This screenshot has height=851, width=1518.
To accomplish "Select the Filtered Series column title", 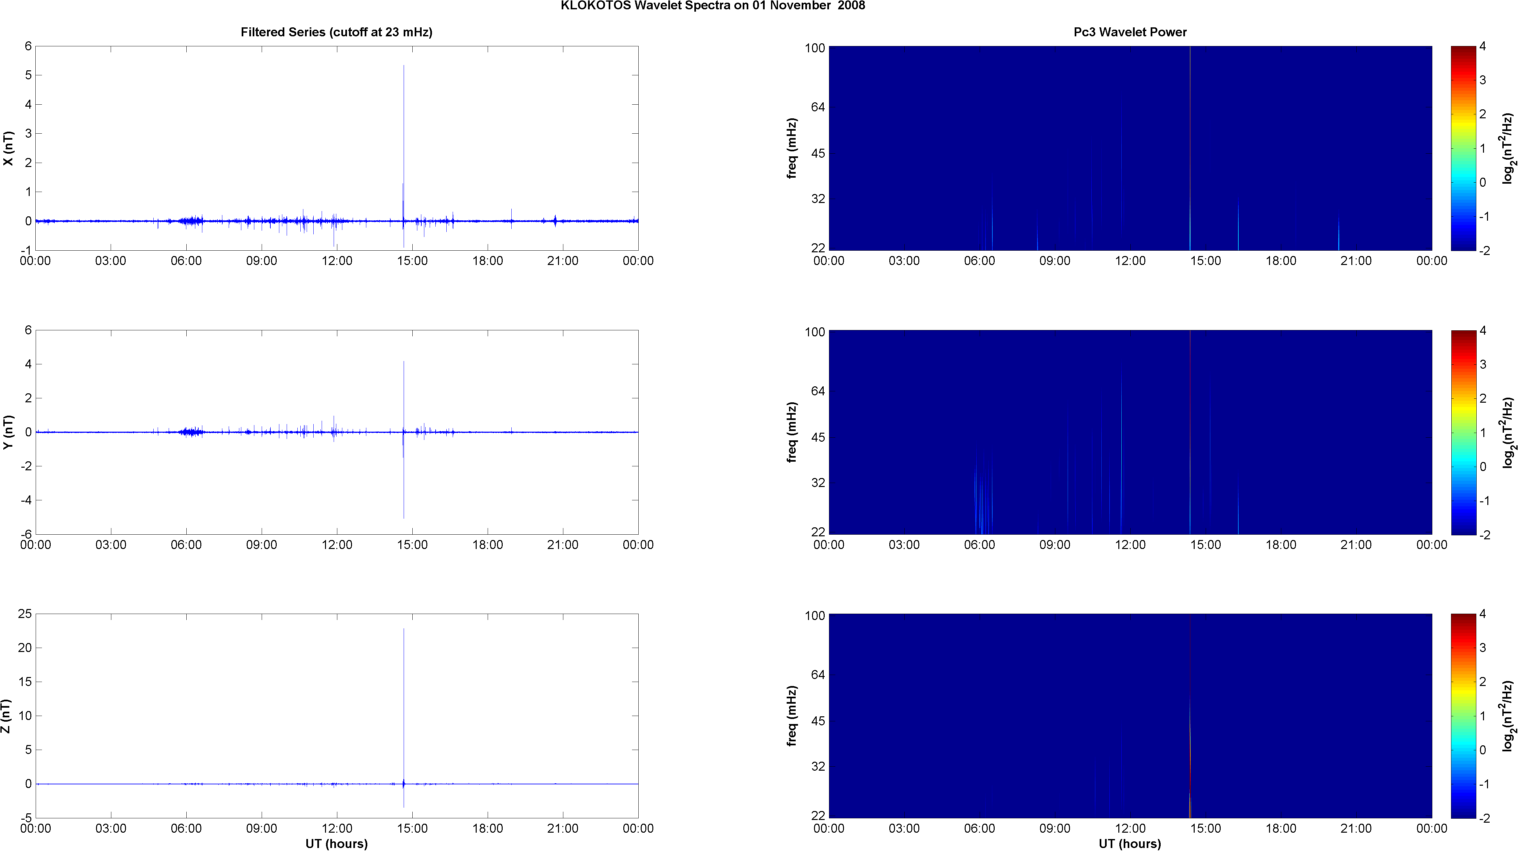I will (x=336, y=32).
